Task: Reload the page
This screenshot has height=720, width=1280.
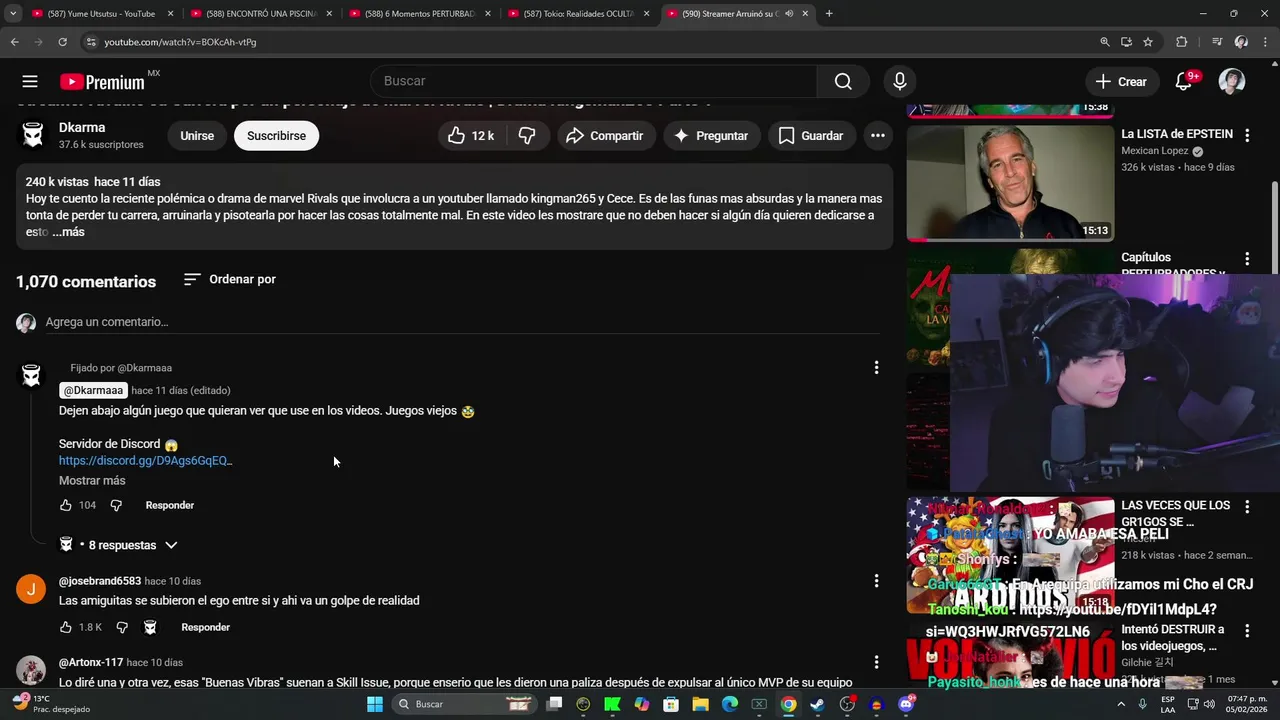Action: pyautogui.click(x=62, y=42)
